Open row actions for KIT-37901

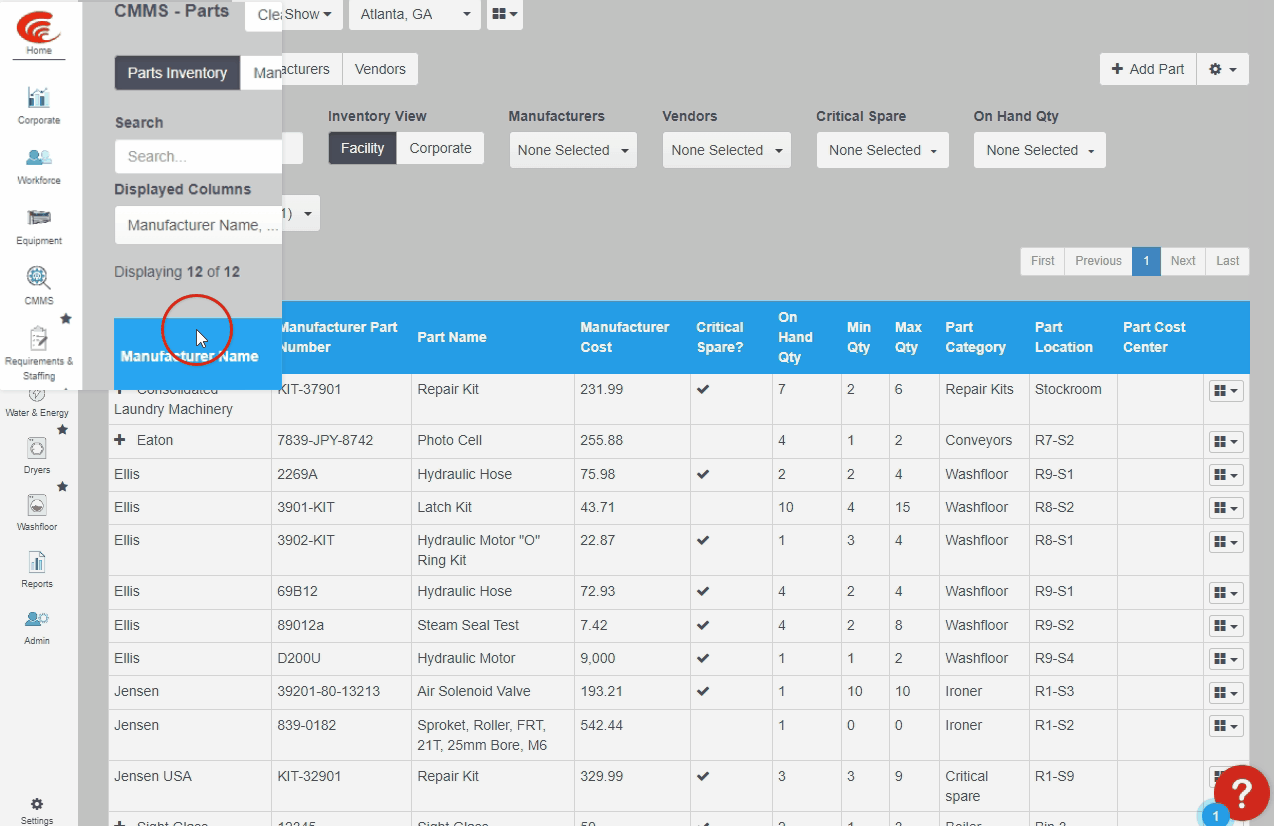(x=1226, y=391)
